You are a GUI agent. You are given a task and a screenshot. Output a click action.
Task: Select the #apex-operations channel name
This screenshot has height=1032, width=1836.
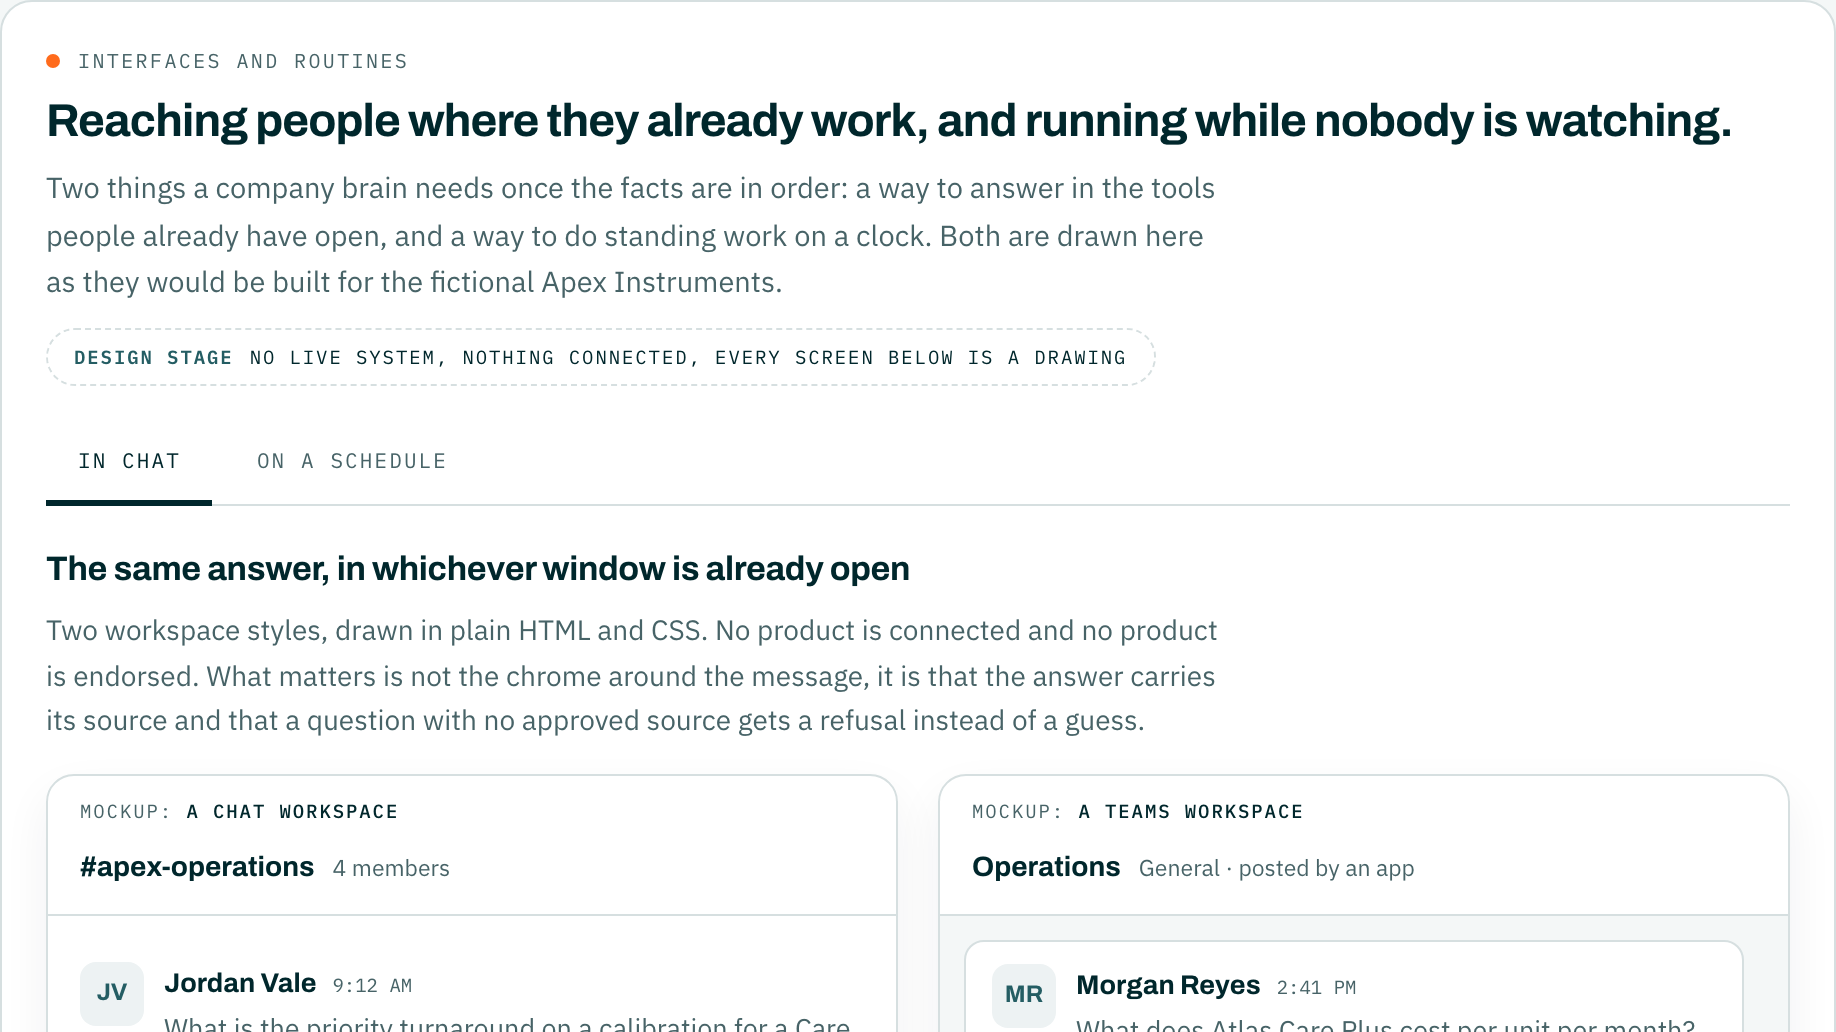coord(197,867)
